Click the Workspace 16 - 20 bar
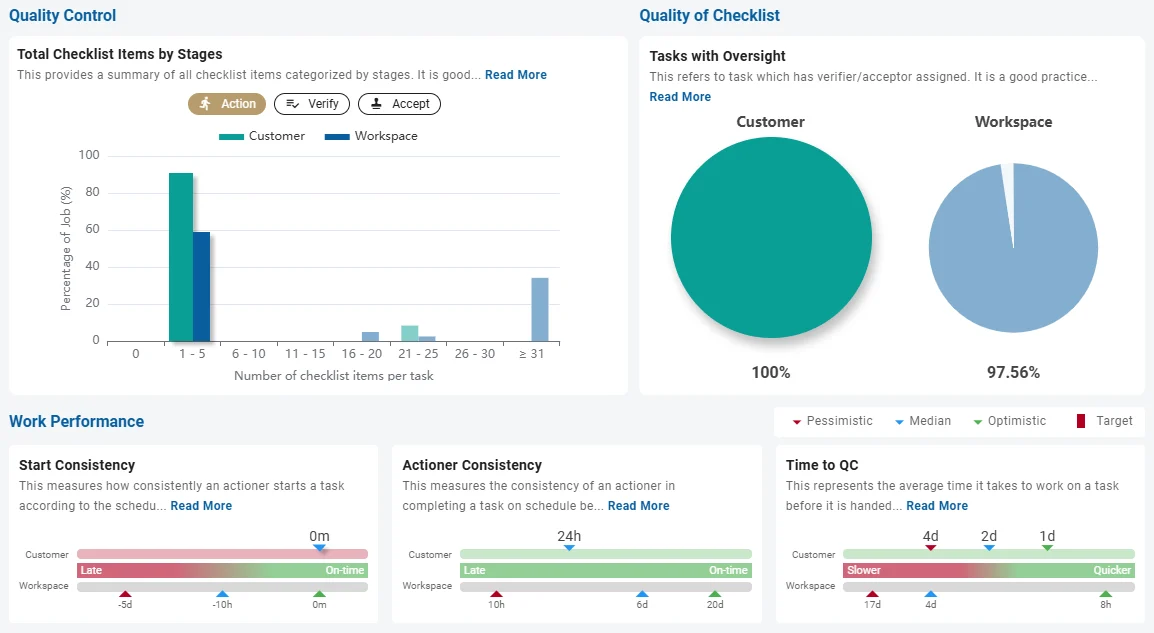 371,337
